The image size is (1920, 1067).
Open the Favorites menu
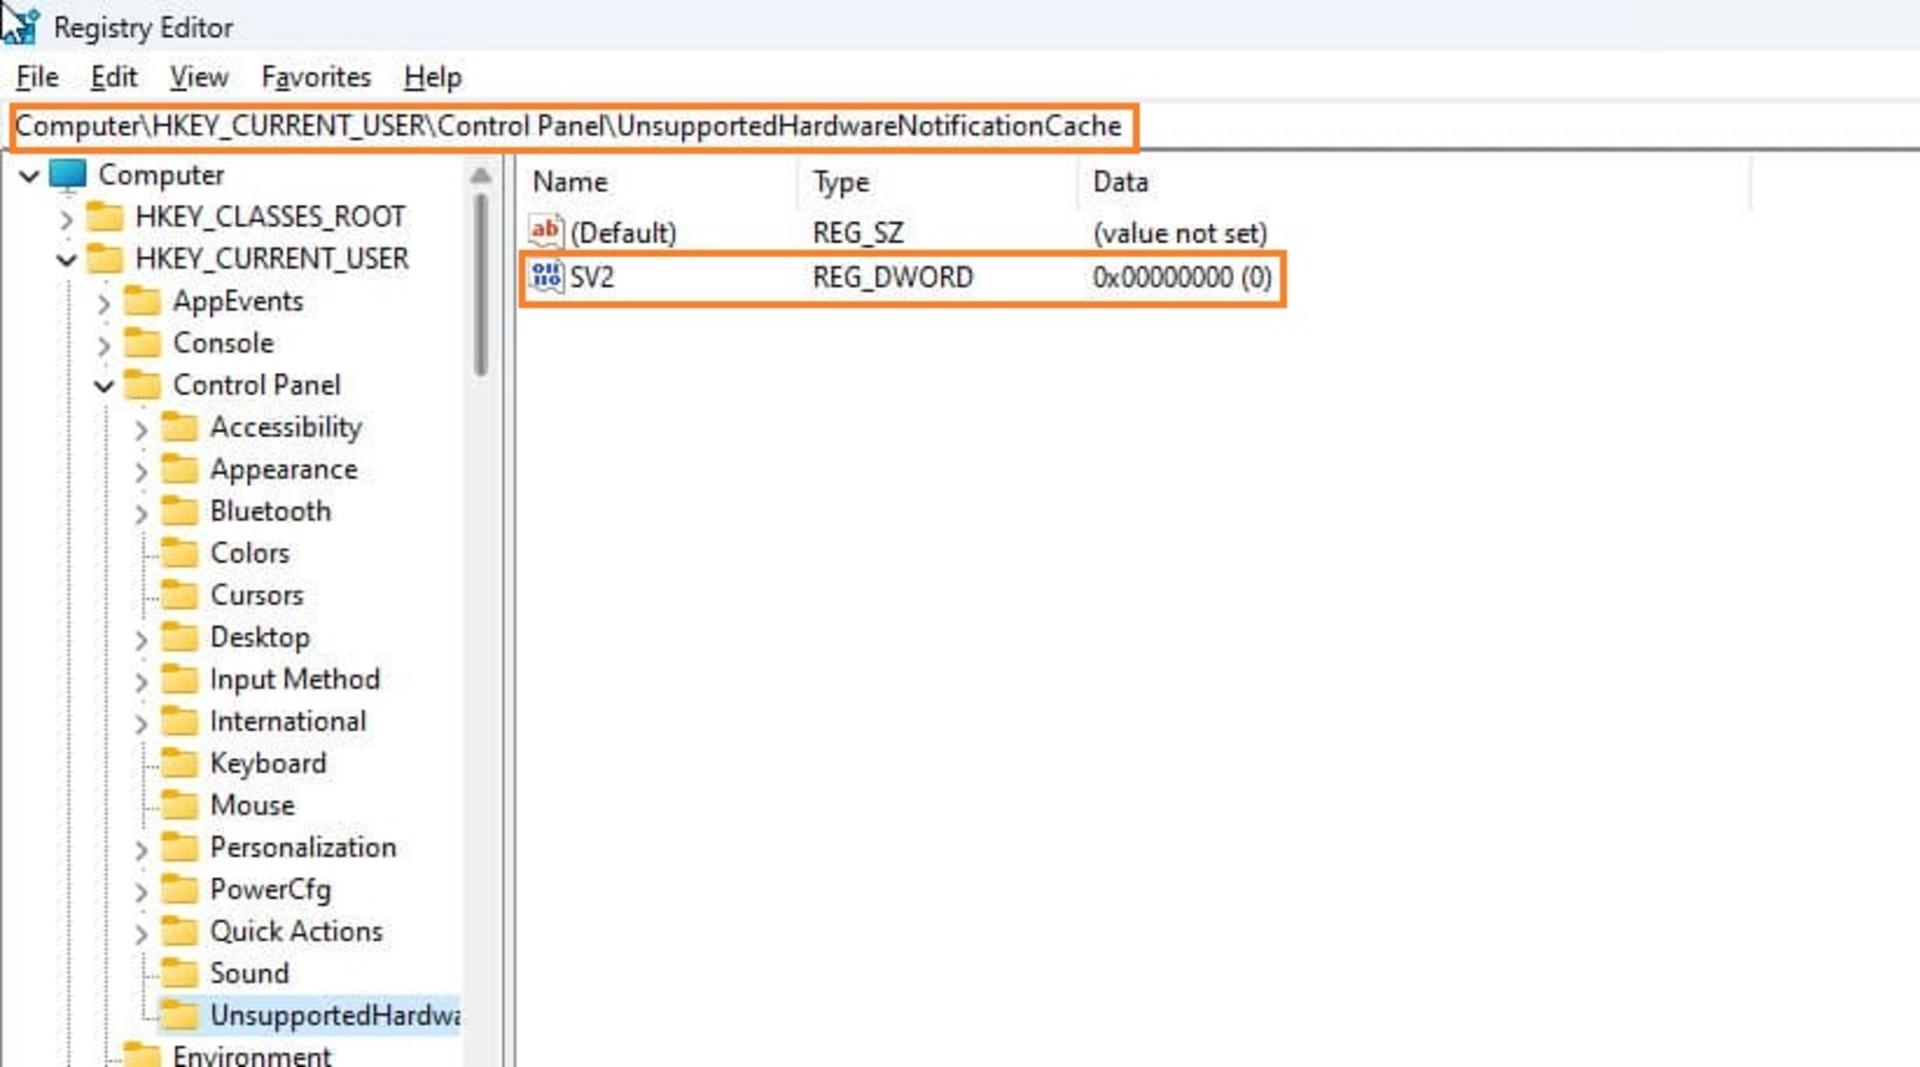coord(316,77)
